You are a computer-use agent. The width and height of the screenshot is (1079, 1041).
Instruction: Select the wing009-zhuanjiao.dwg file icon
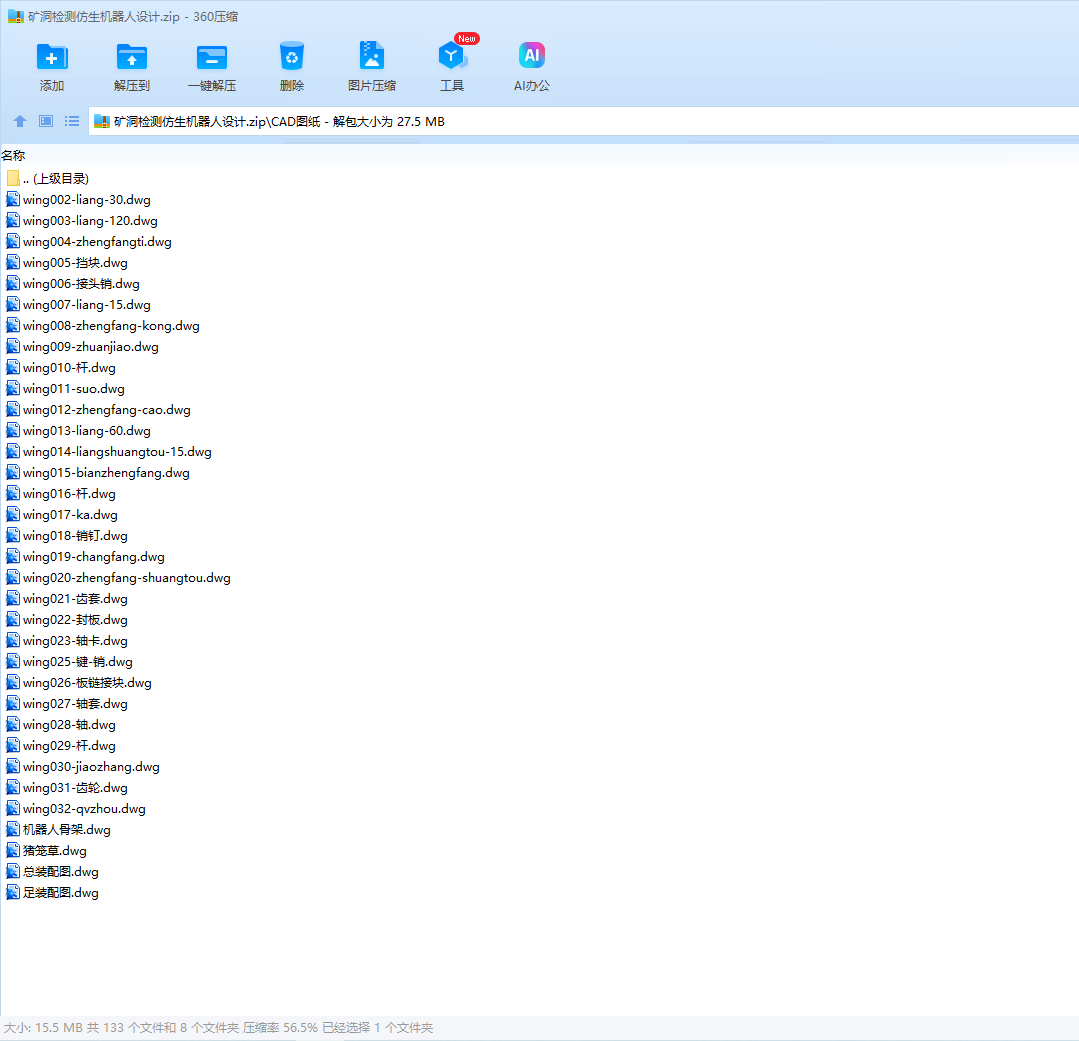13,347
